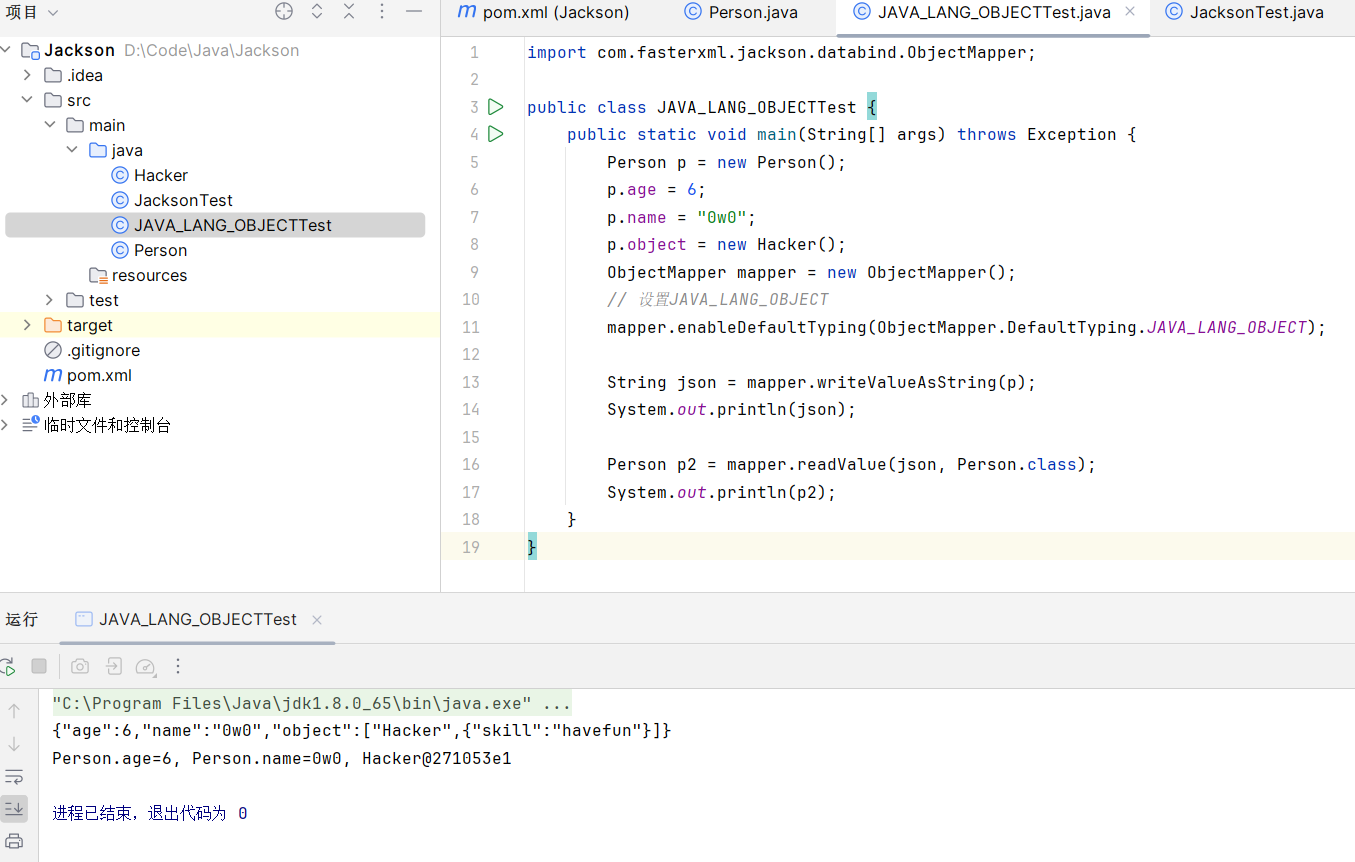Collapse the java source folder
1355x862 pixels.
coord(72,150)
